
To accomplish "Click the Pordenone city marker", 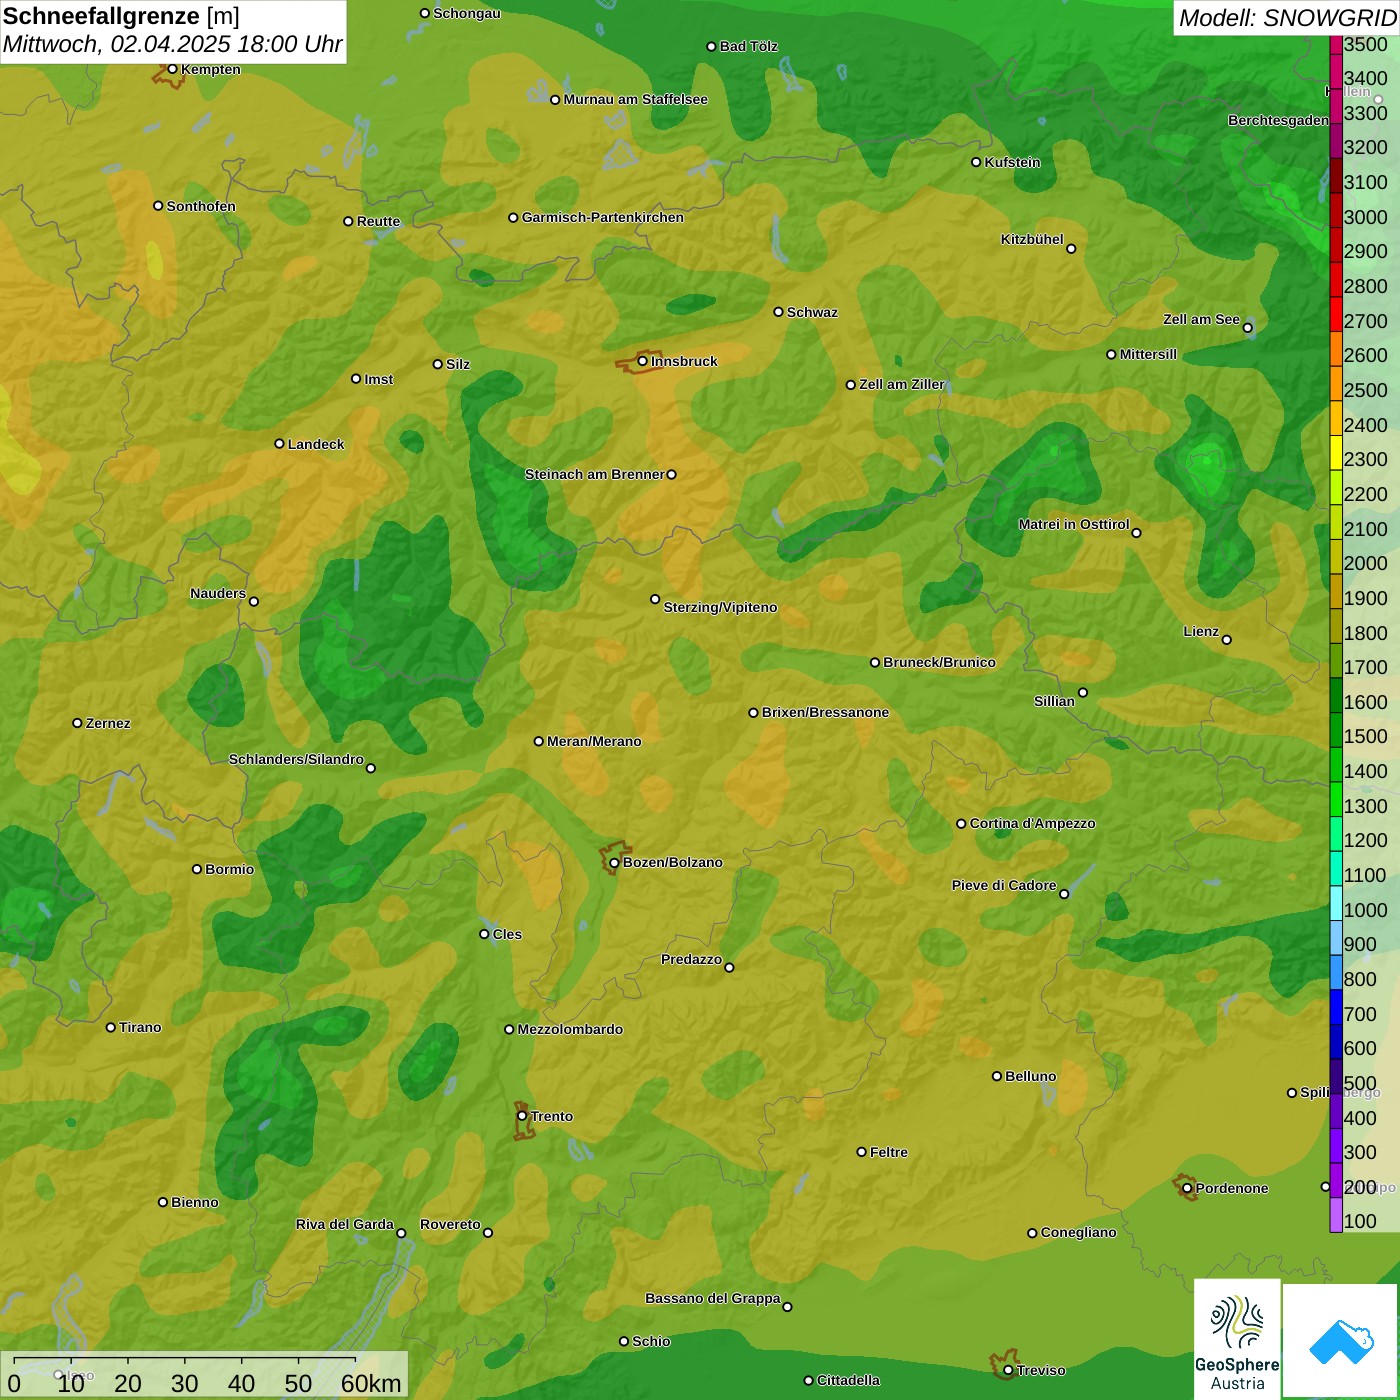I will pos(1187,1188).
